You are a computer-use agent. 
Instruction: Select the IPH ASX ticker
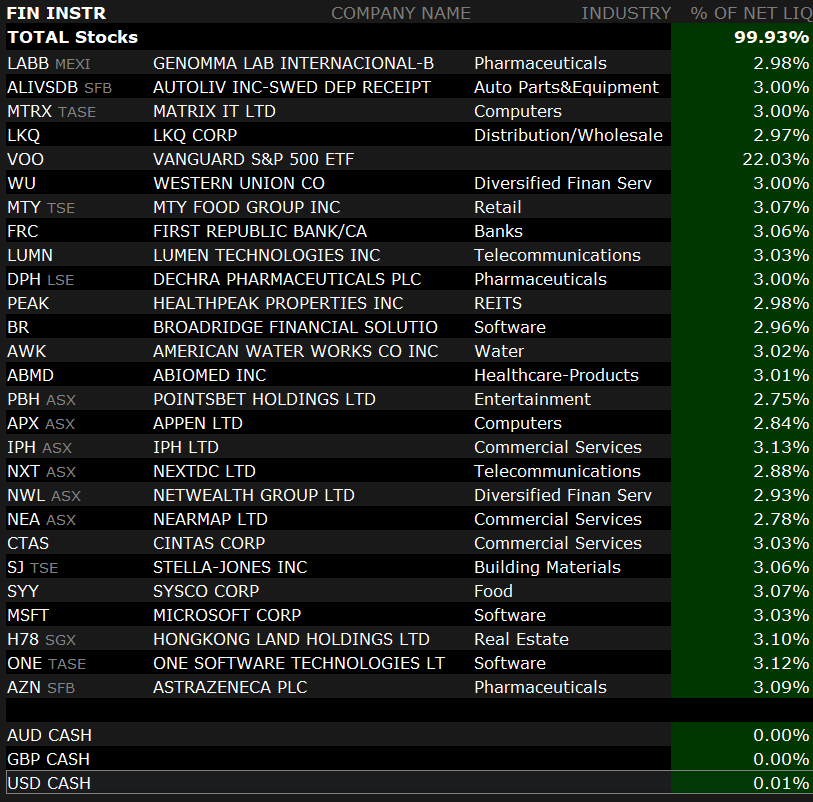tap(39, 447)
